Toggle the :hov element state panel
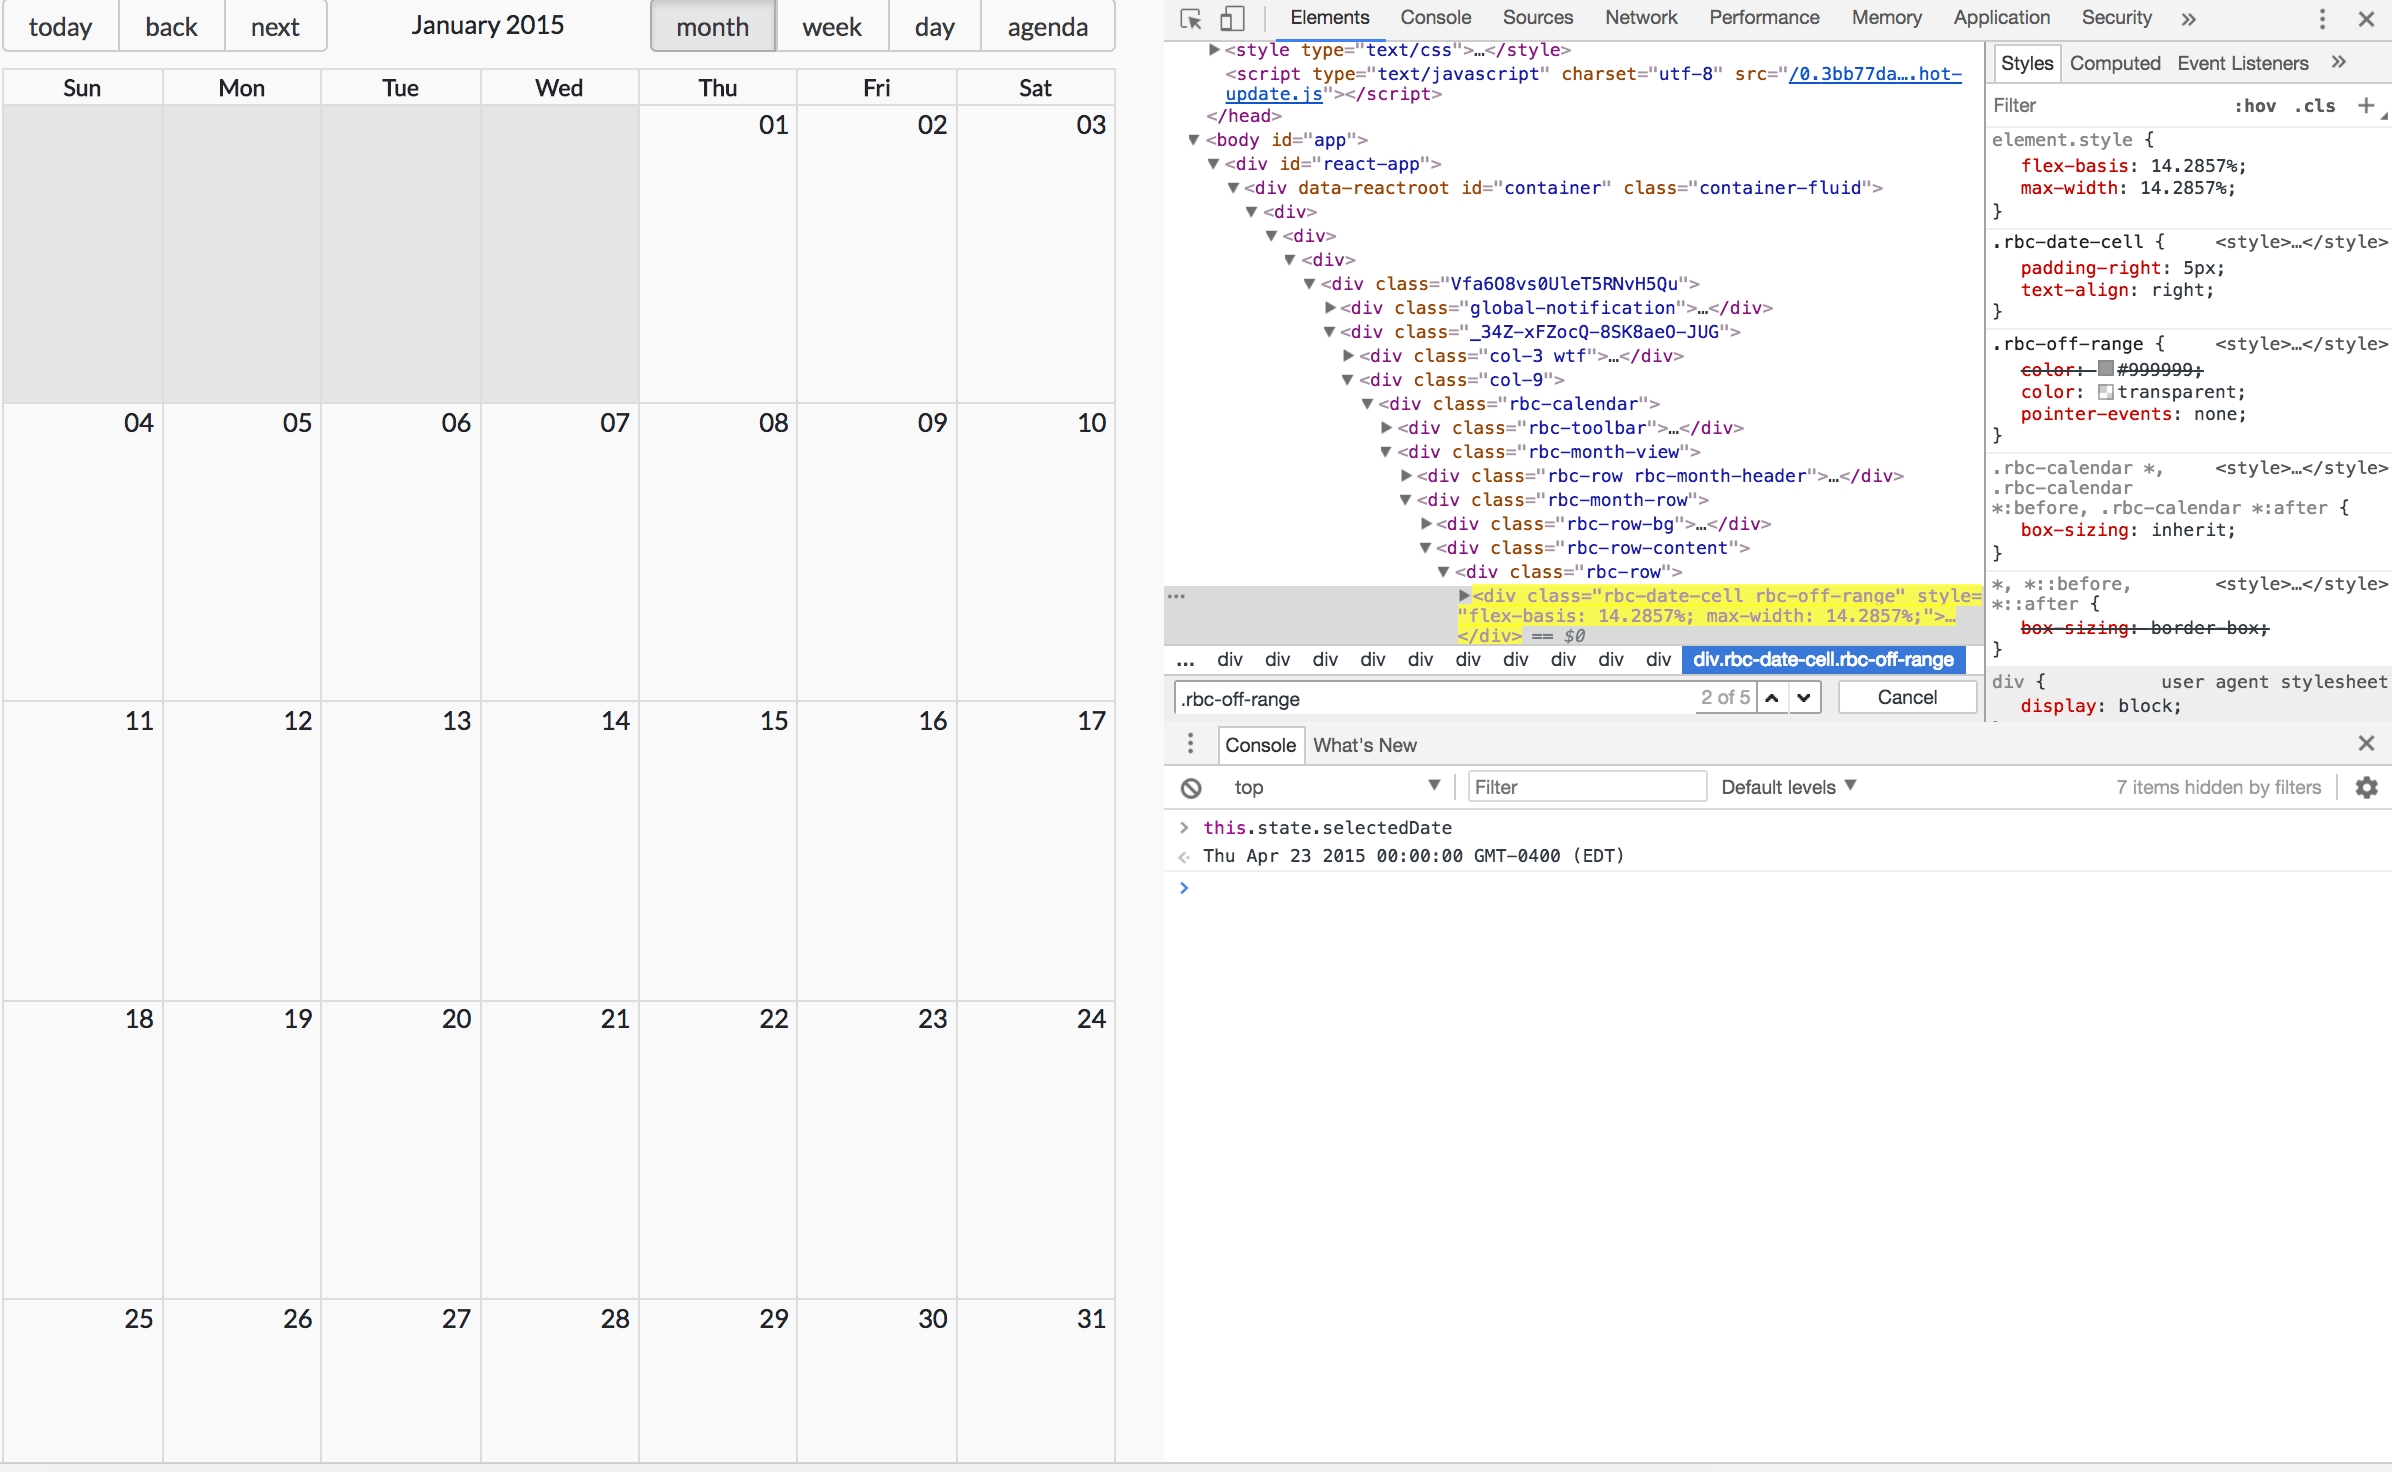Image resolution: width=2392 pixels, height=1472 pixels. (x=2255, y=106)
